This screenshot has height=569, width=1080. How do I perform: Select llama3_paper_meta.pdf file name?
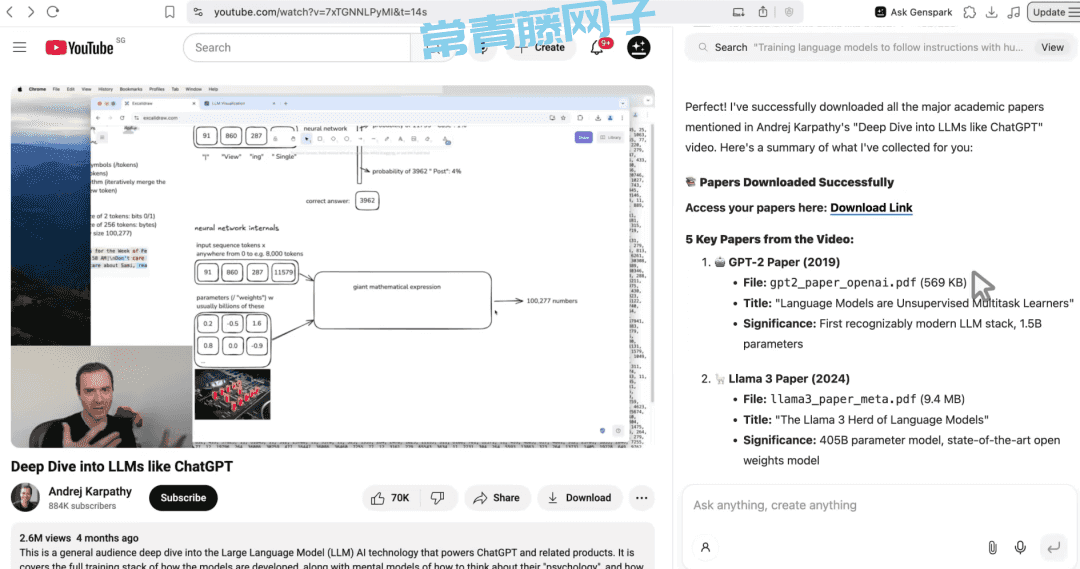tap(843, 399)
